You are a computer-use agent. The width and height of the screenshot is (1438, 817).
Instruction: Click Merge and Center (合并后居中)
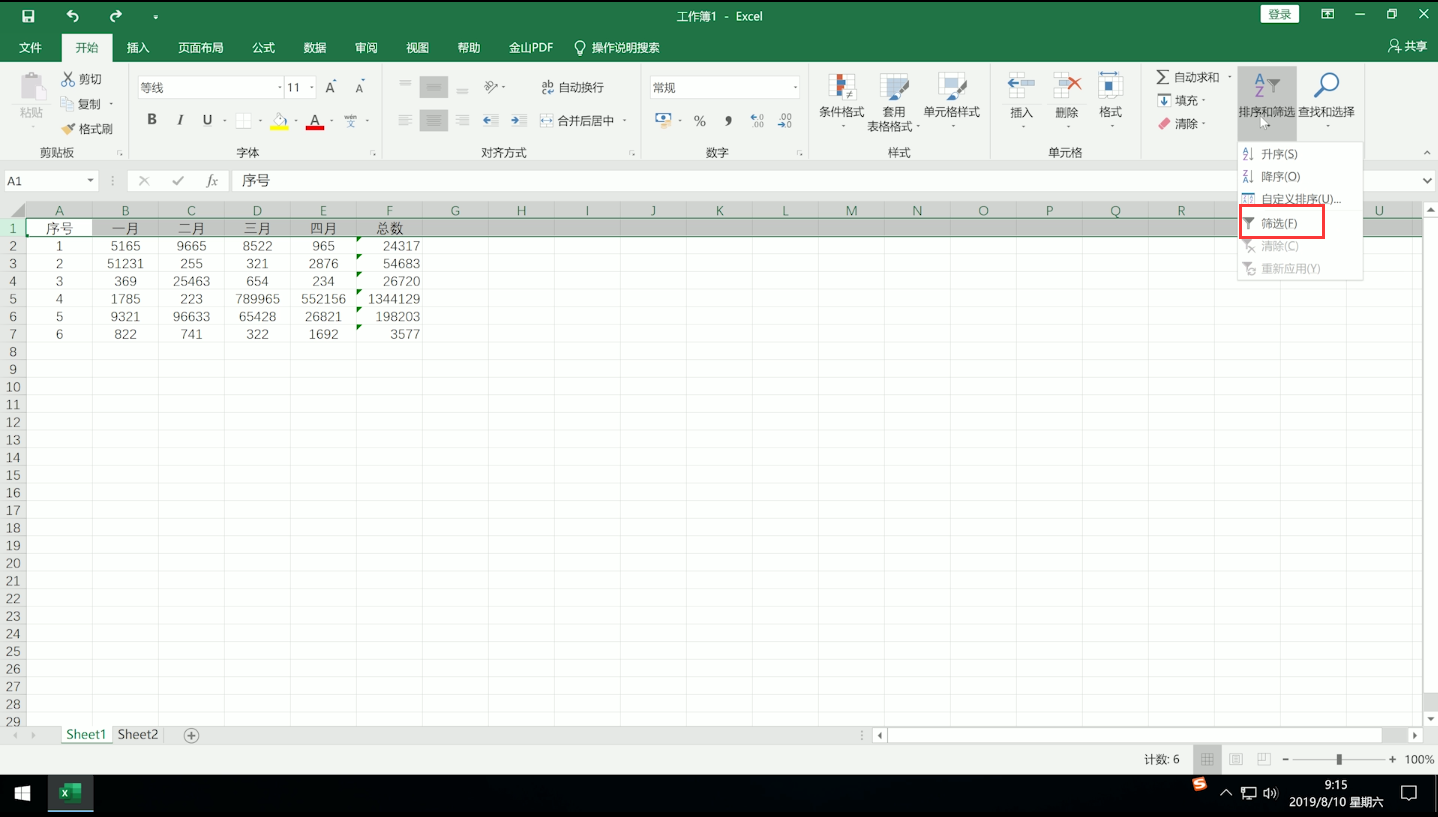577,121
